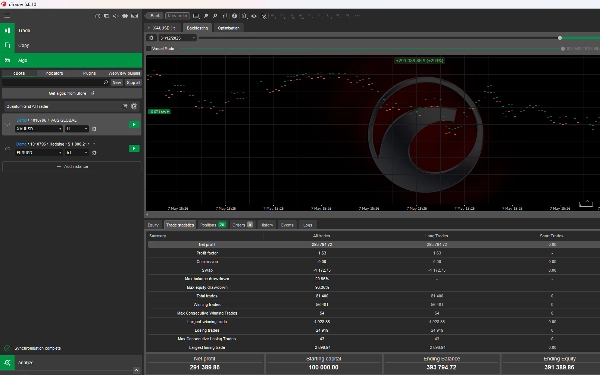Click the backtest date range slider handle
The image size is (600, 375).
coord(560,38)
